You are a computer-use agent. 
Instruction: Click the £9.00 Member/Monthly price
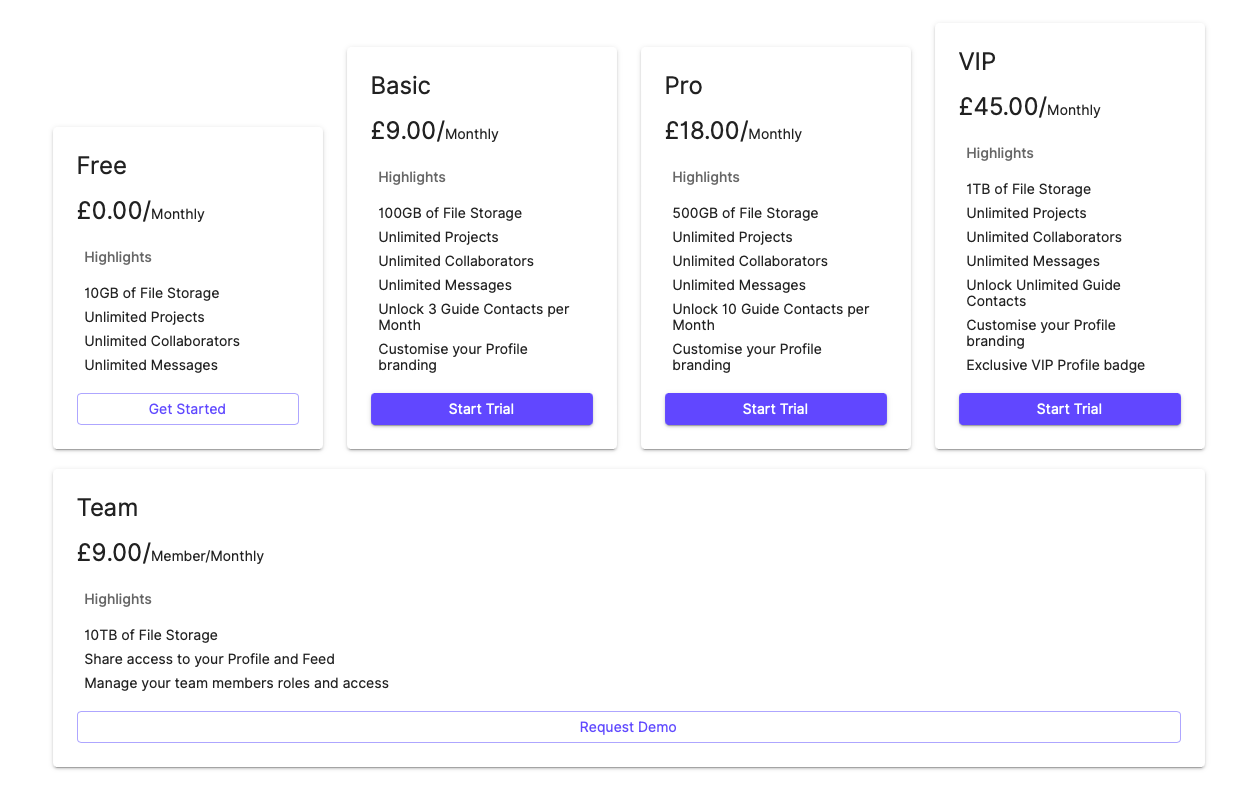tap(171, 553)
